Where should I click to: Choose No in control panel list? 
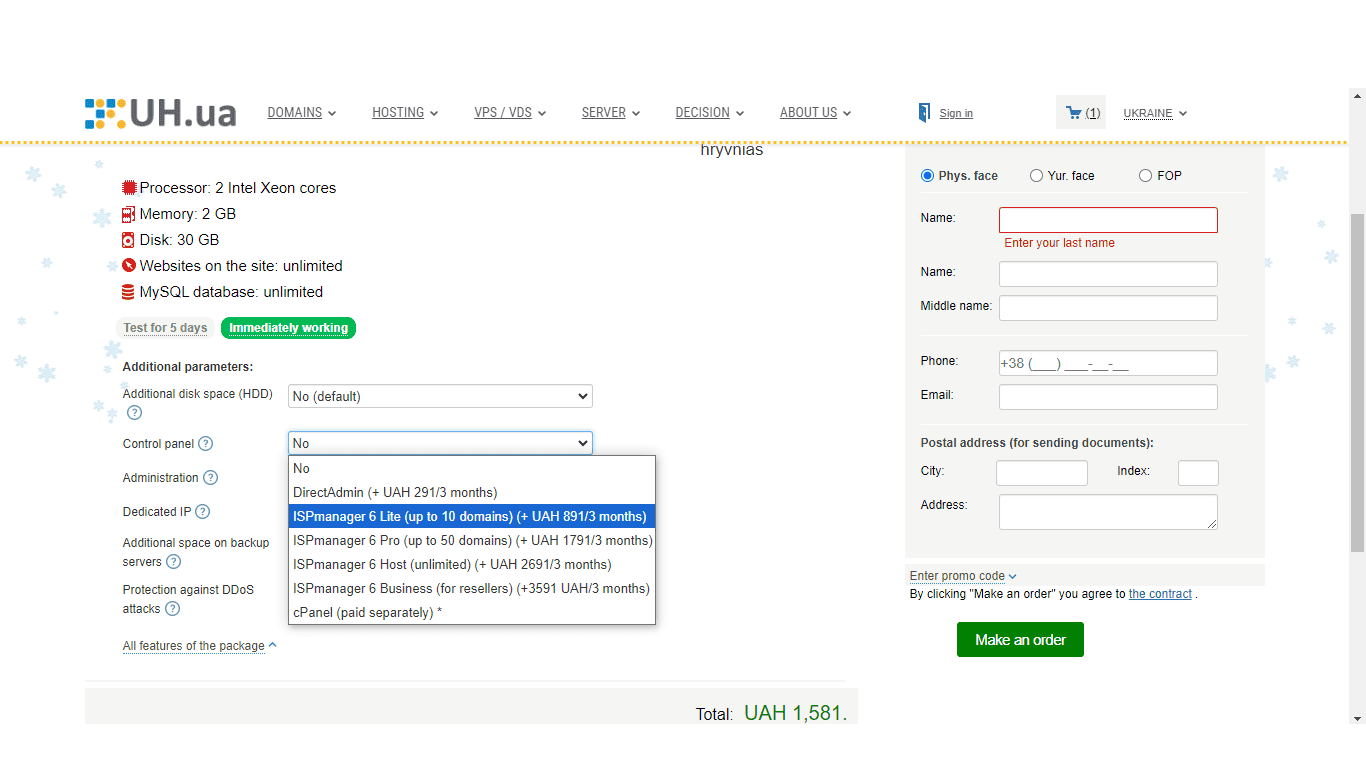pyautogui.click(x=472, y=468)
